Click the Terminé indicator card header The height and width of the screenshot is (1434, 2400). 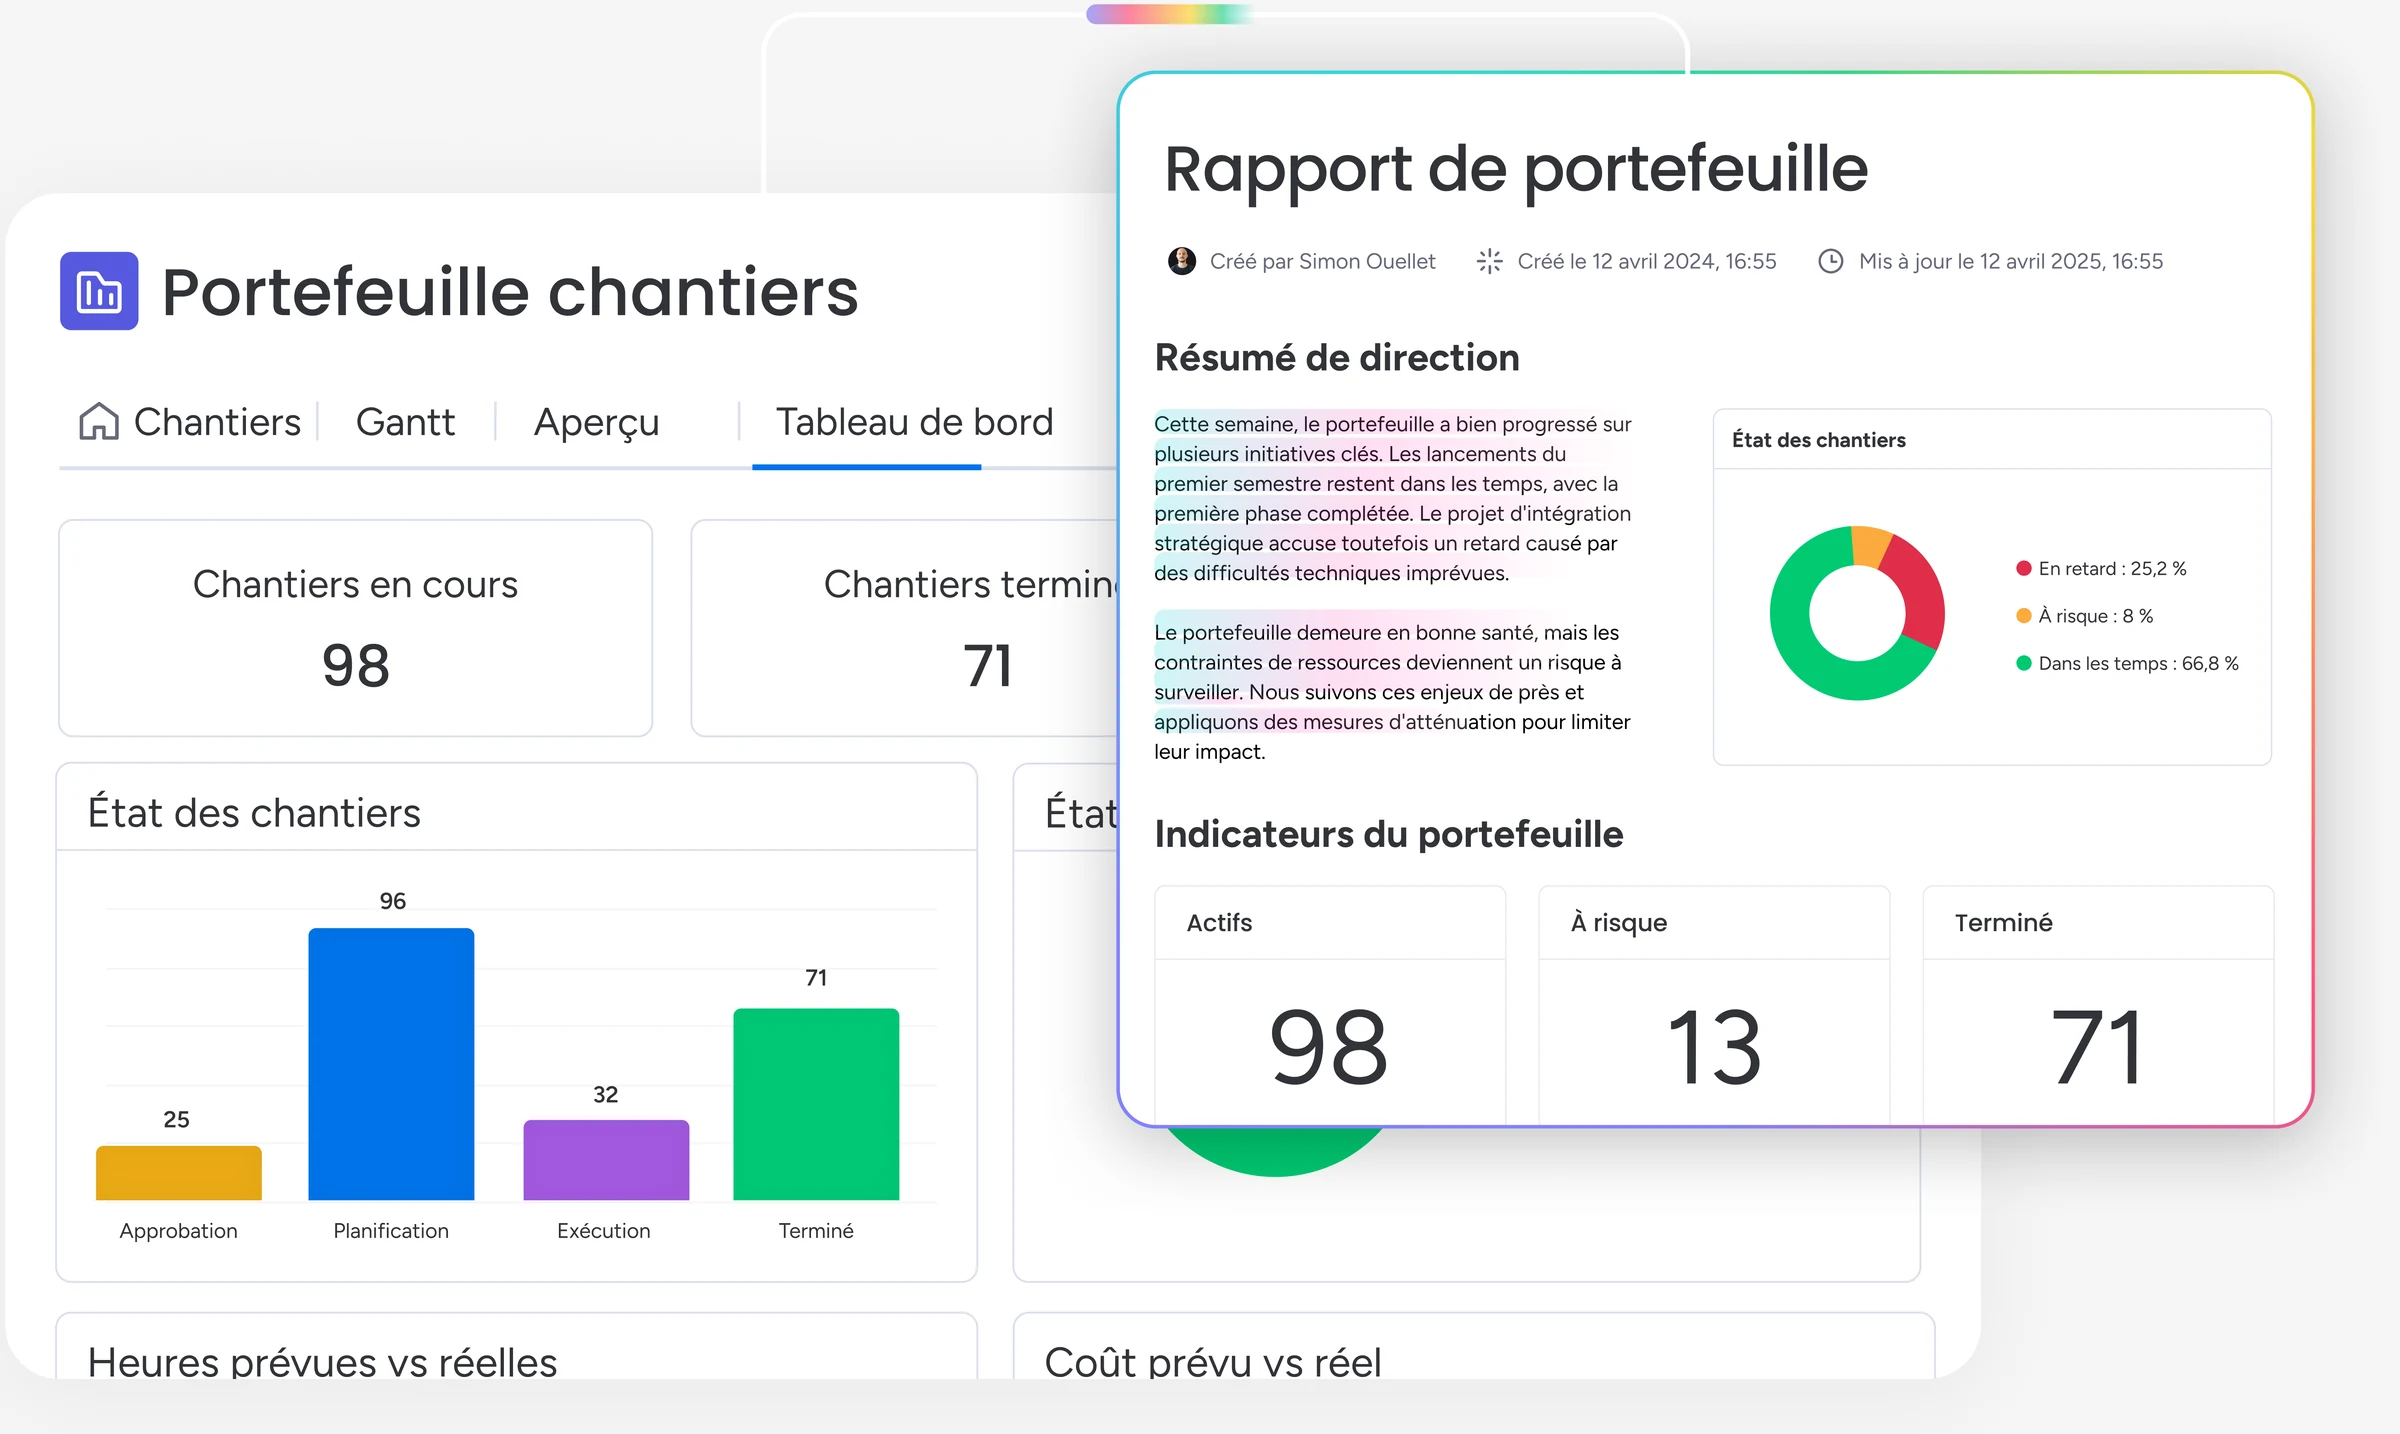coord(2098,922)
